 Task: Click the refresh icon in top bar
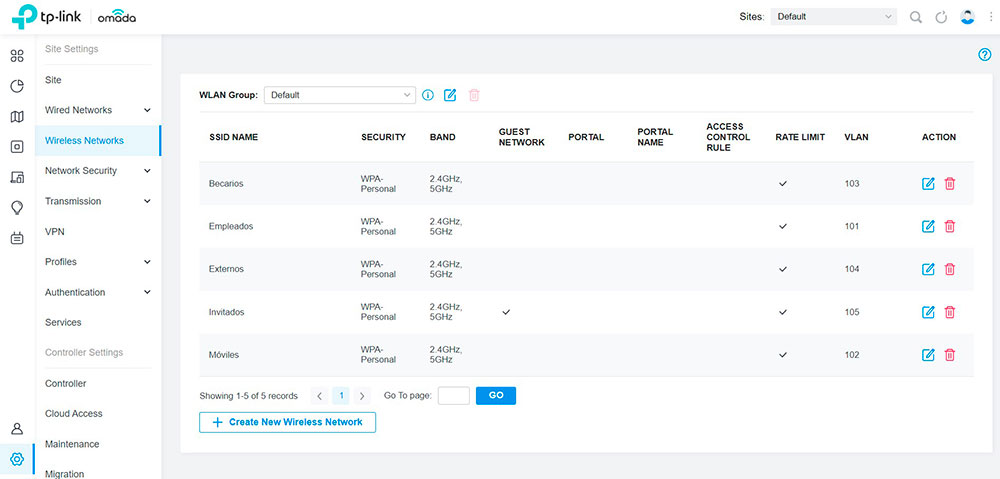[941, 17]
